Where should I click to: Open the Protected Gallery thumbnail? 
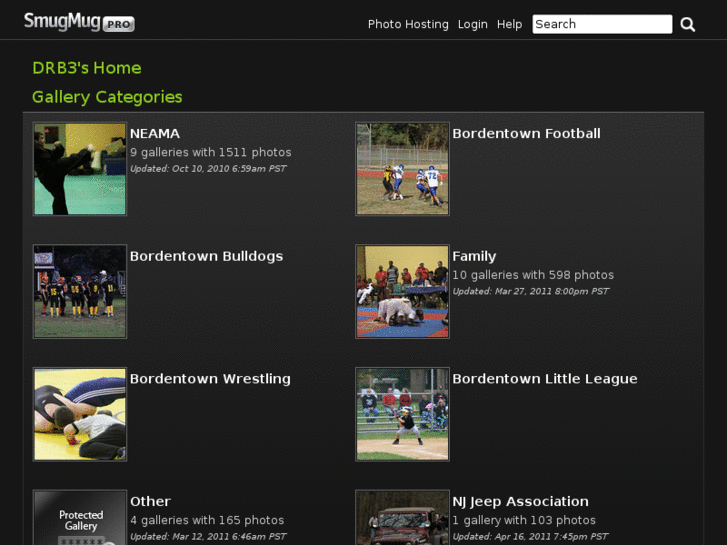pos(80,518)
